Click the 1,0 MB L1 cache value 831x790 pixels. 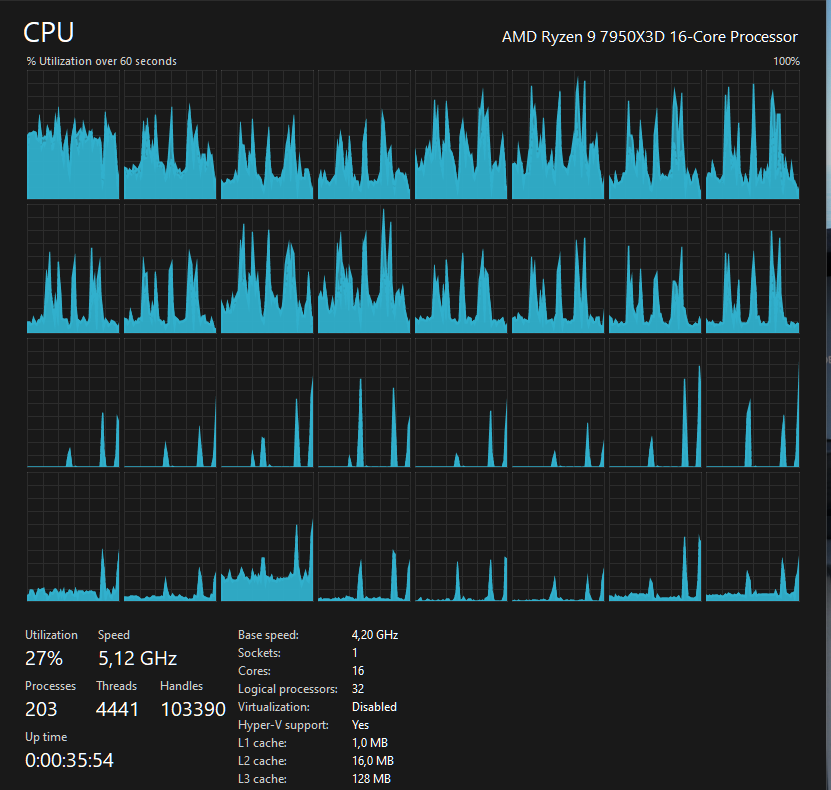[x=370, y=743]
